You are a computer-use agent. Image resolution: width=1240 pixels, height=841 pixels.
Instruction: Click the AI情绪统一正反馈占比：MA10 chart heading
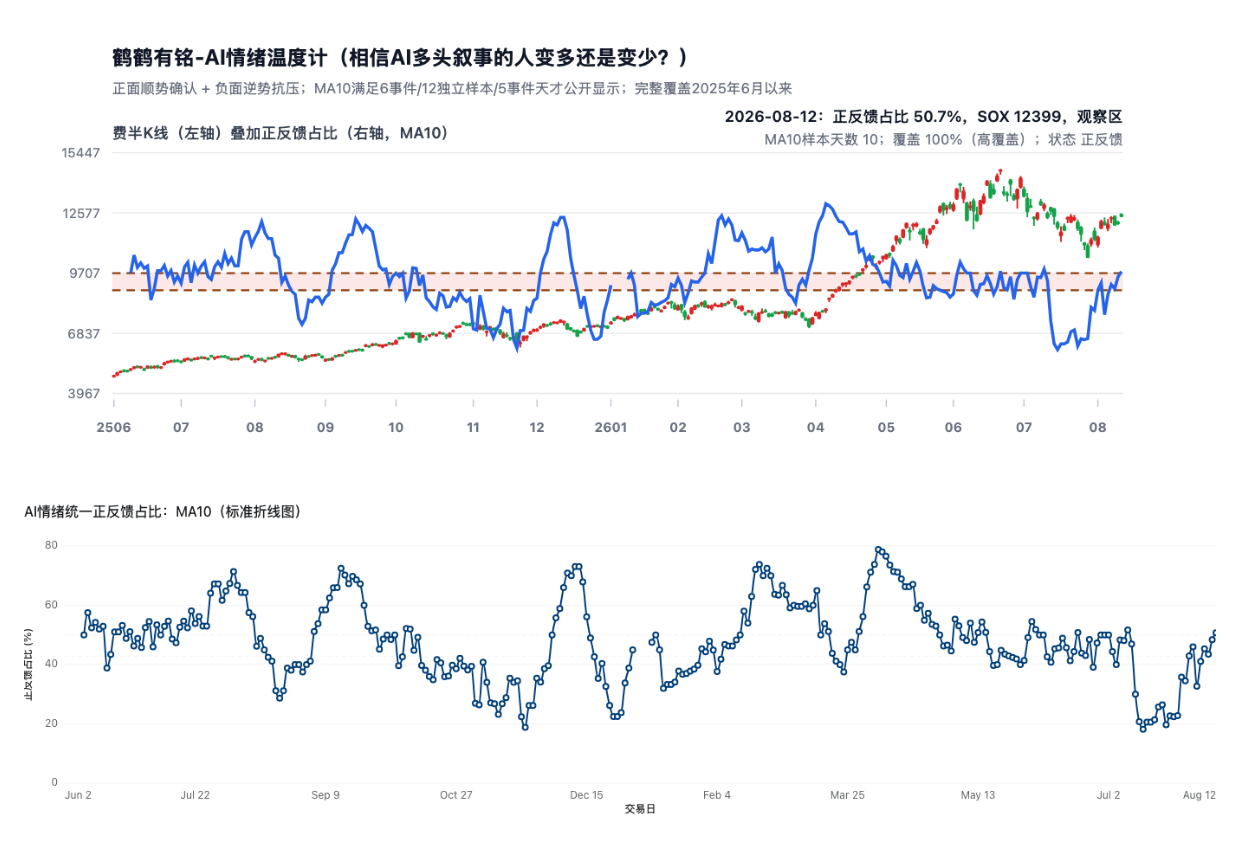tap(163, 511)
